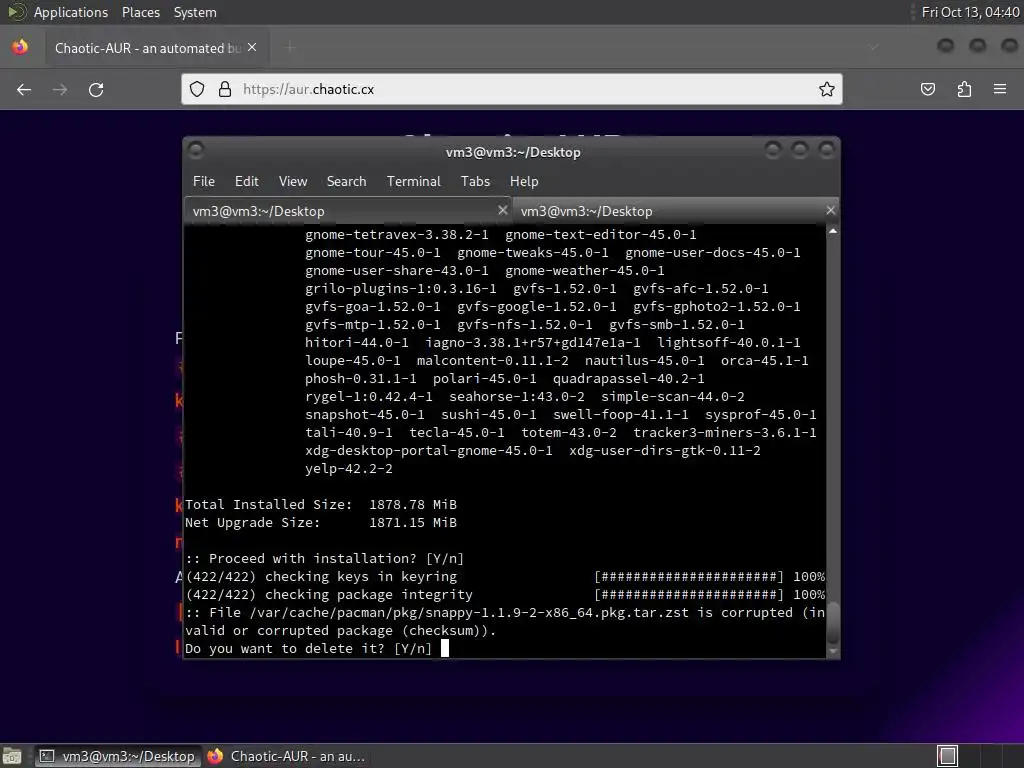
Task: Click the "Net Upgrade Size" line
Action: click(x=321, y=522)
